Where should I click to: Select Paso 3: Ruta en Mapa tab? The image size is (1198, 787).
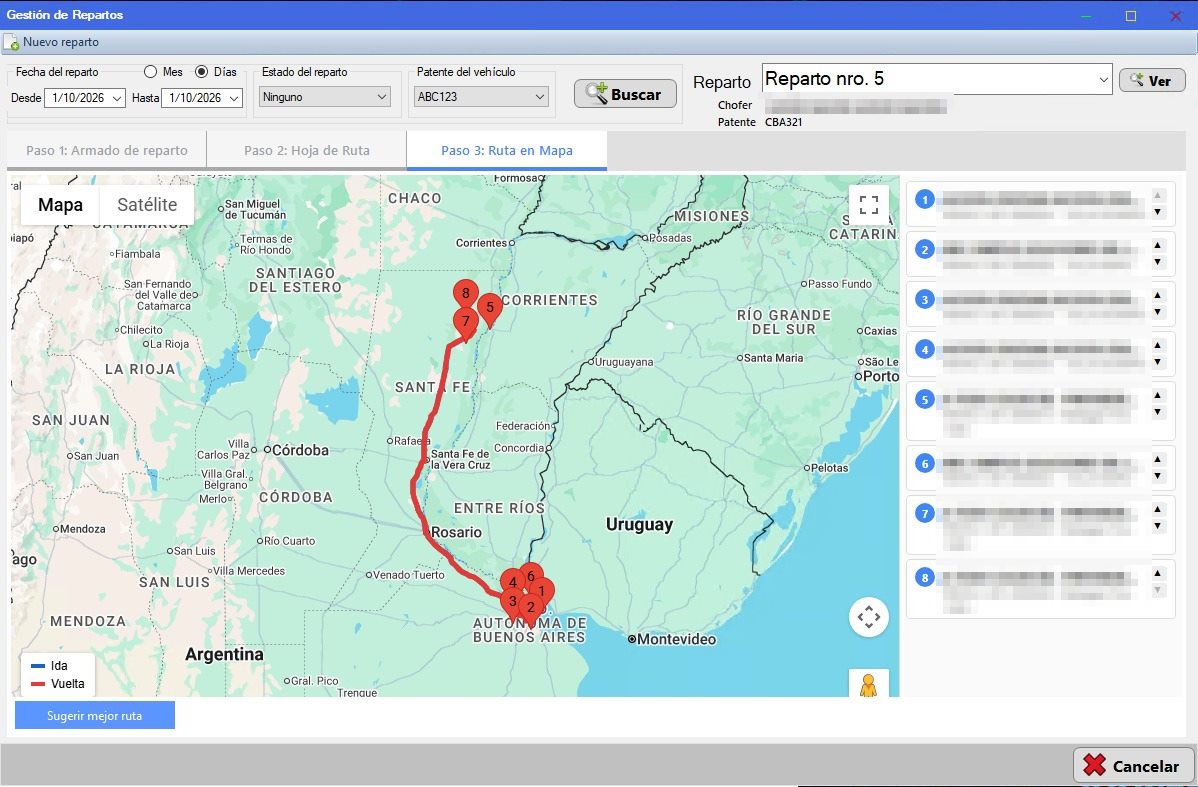tap(507, 151)
